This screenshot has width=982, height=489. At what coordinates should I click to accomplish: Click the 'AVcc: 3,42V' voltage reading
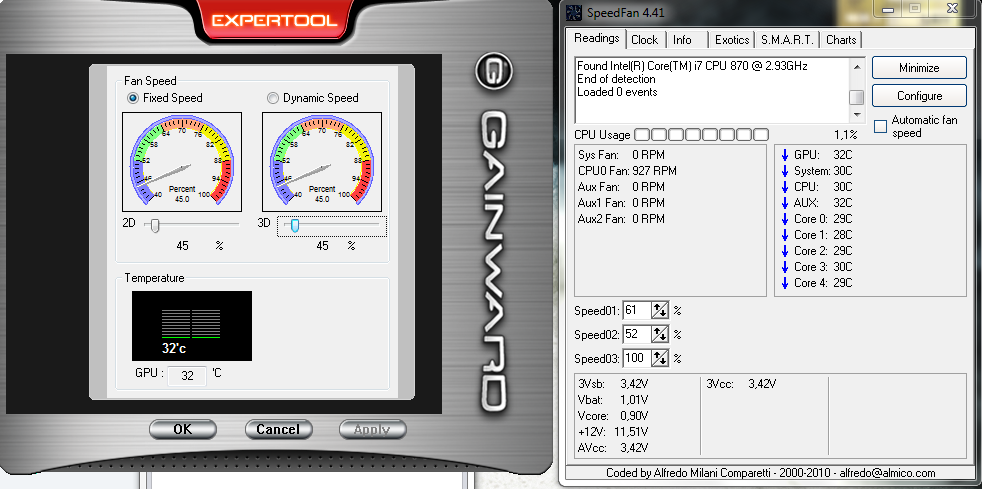click(613, 448)
